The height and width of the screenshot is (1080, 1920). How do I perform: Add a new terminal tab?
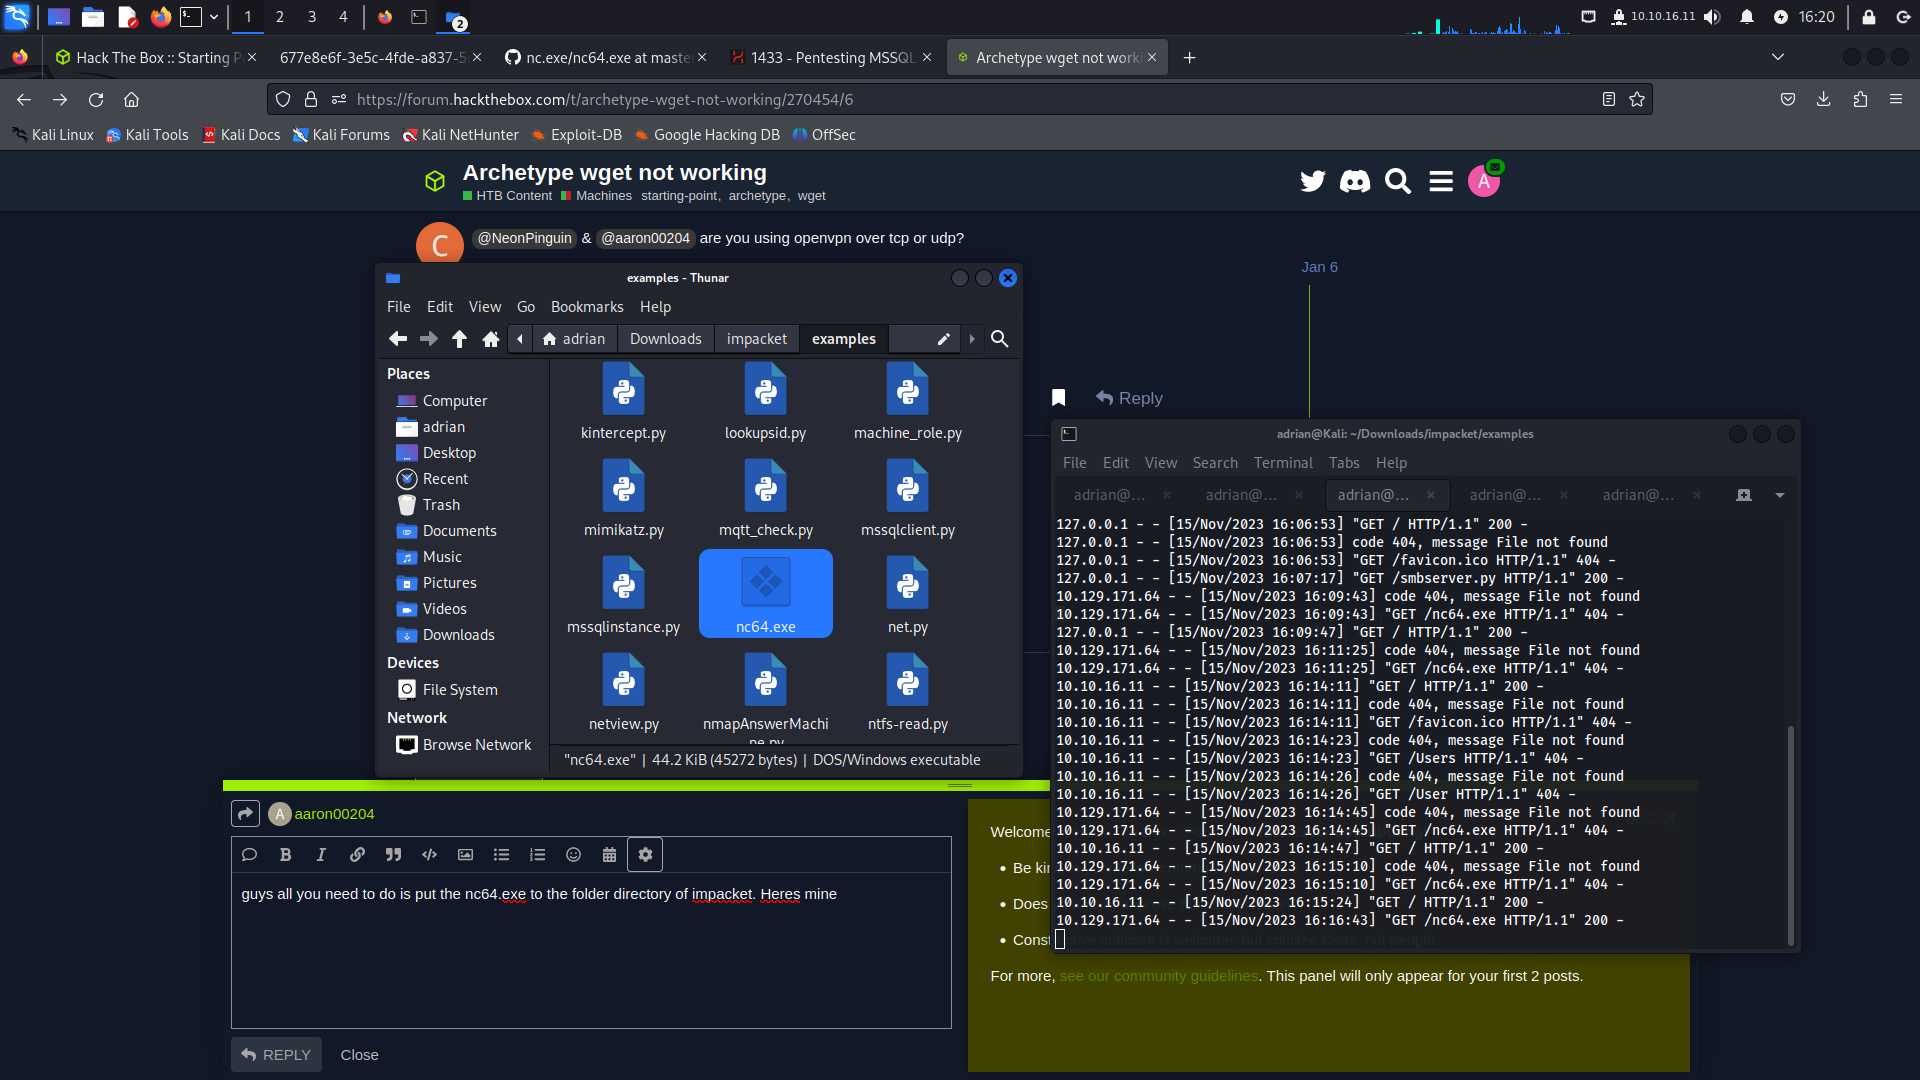click(x=1744, y=495)
